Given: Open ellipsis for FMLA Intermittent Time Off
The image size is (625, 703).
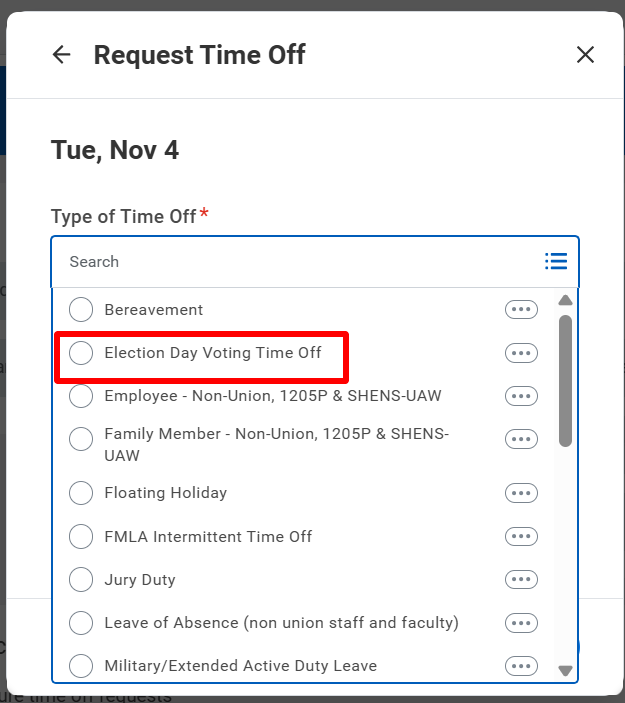Looking at the screenshot, I should [521, 537].
